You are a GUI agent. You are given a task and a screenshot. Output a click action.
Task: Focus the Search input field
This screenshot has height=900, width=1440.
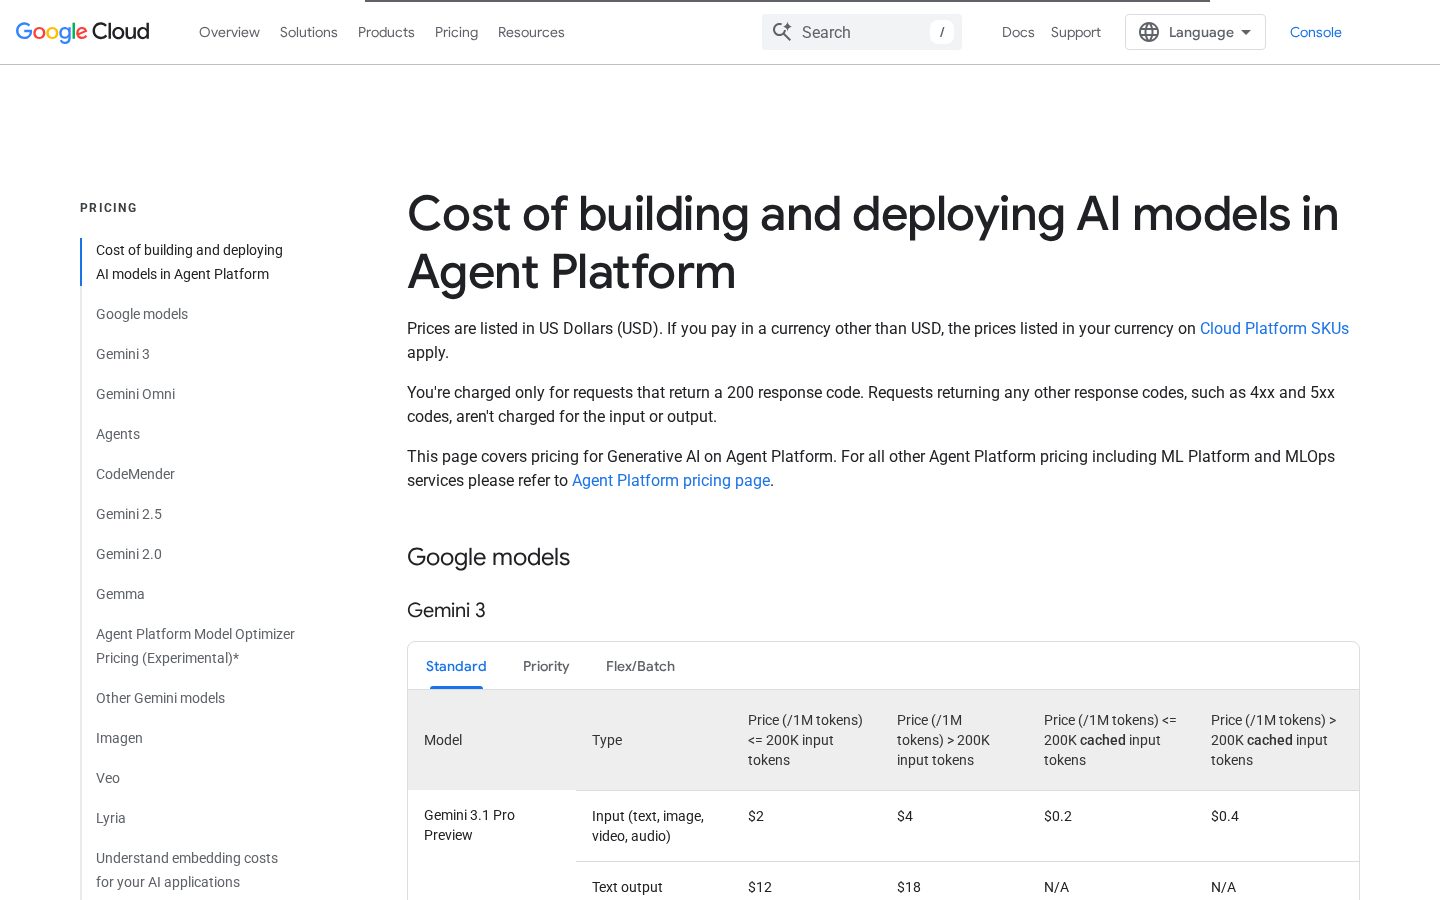point(862,32)
